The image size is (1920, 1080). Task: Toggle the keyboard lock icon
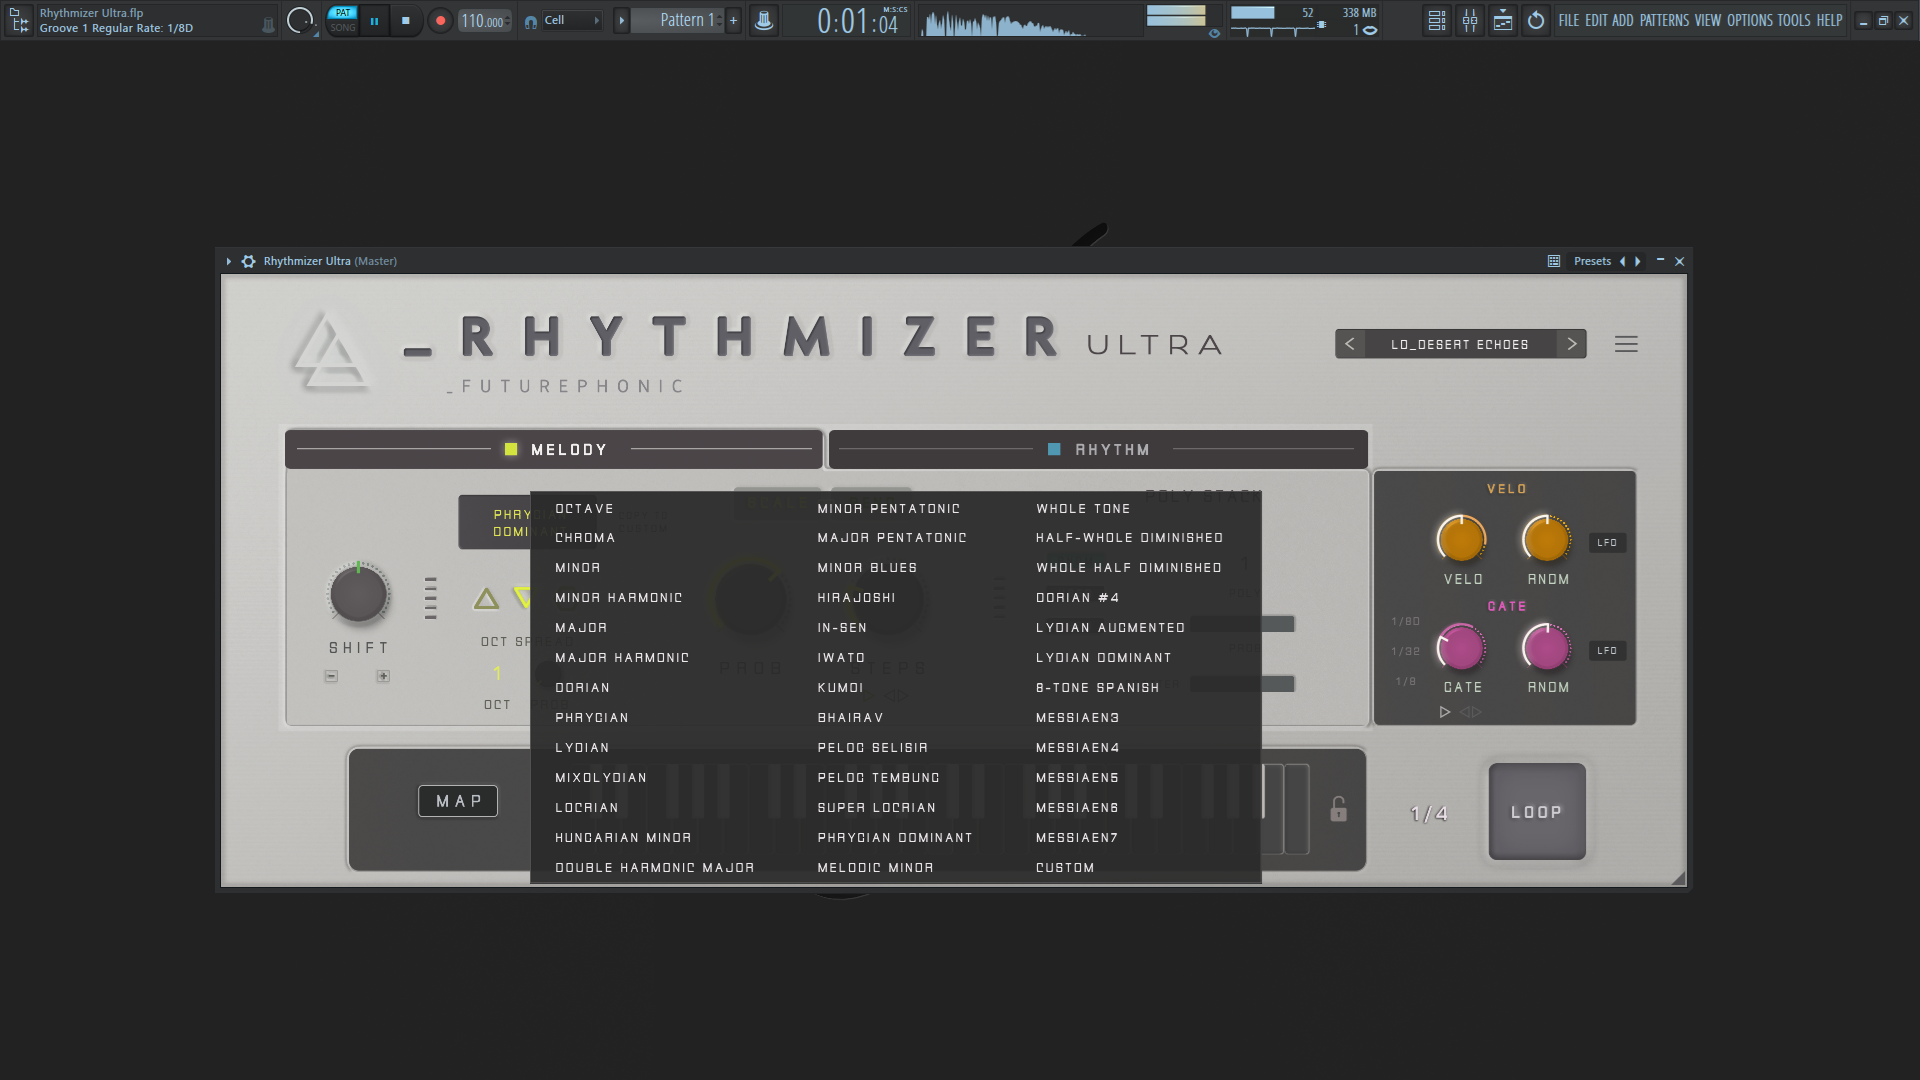coord(1338,809)
